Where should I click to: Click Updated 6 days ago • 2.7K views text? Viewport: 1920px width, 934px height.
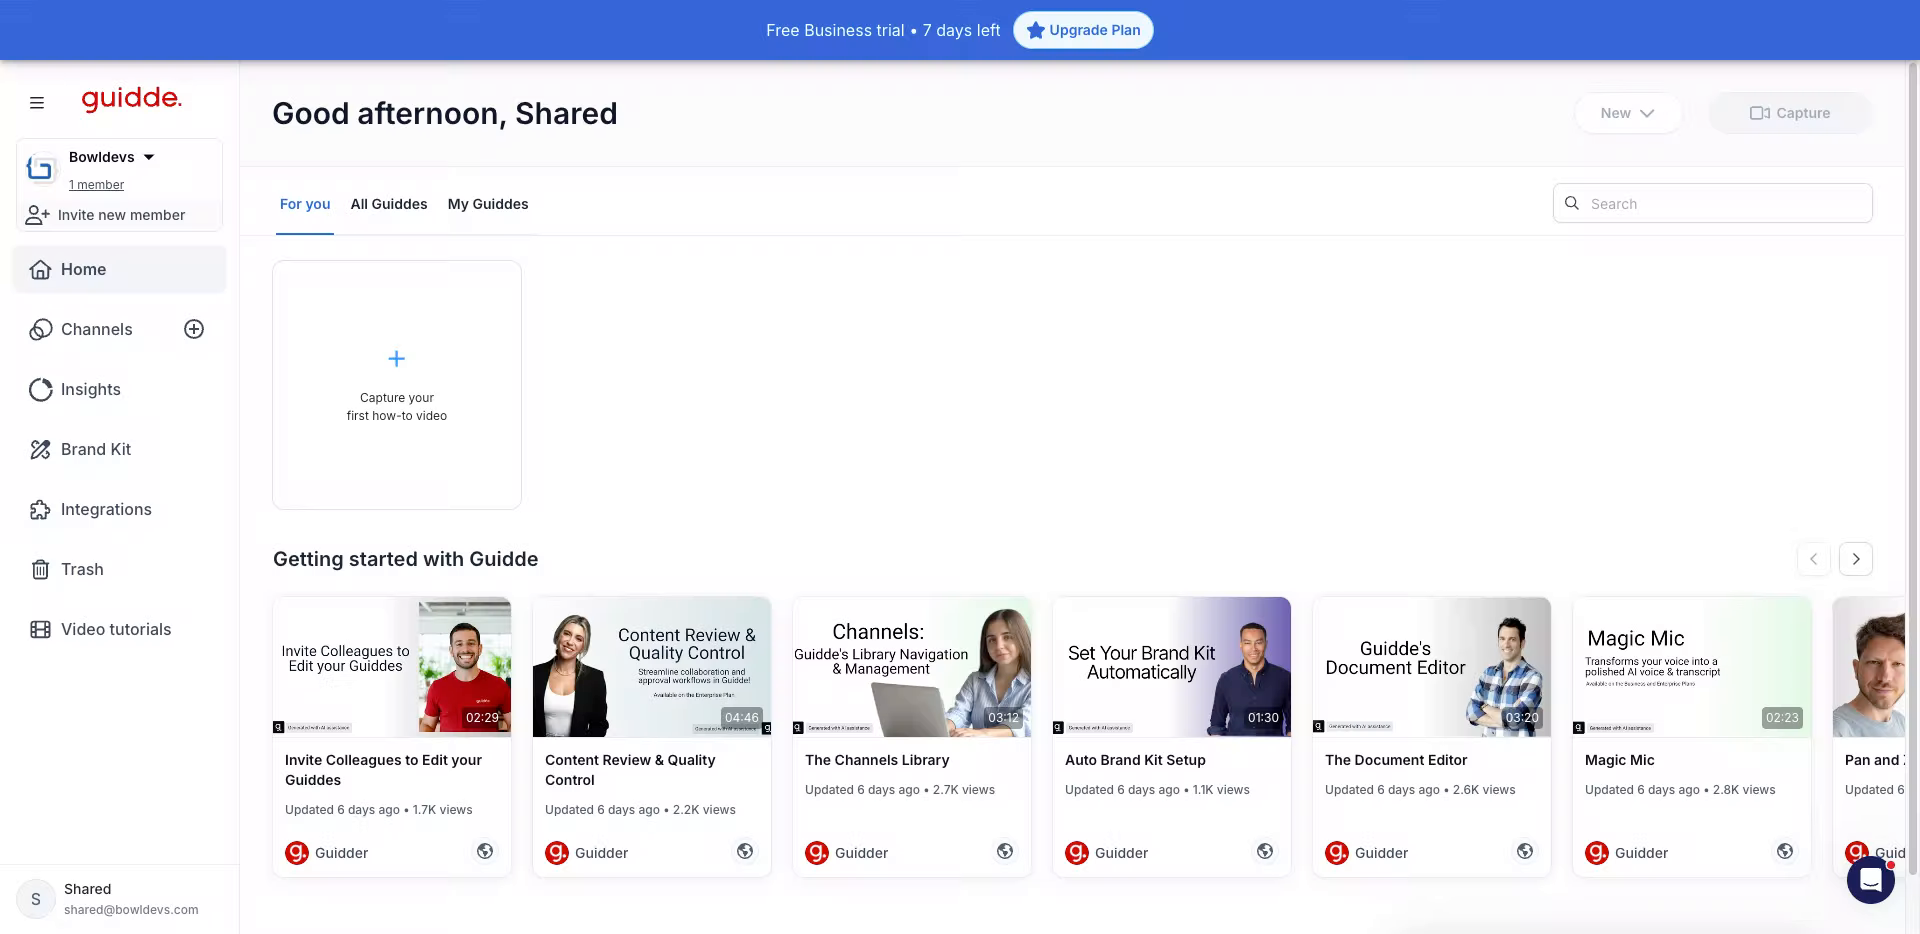pyautogui.click(x=900, y=790)
